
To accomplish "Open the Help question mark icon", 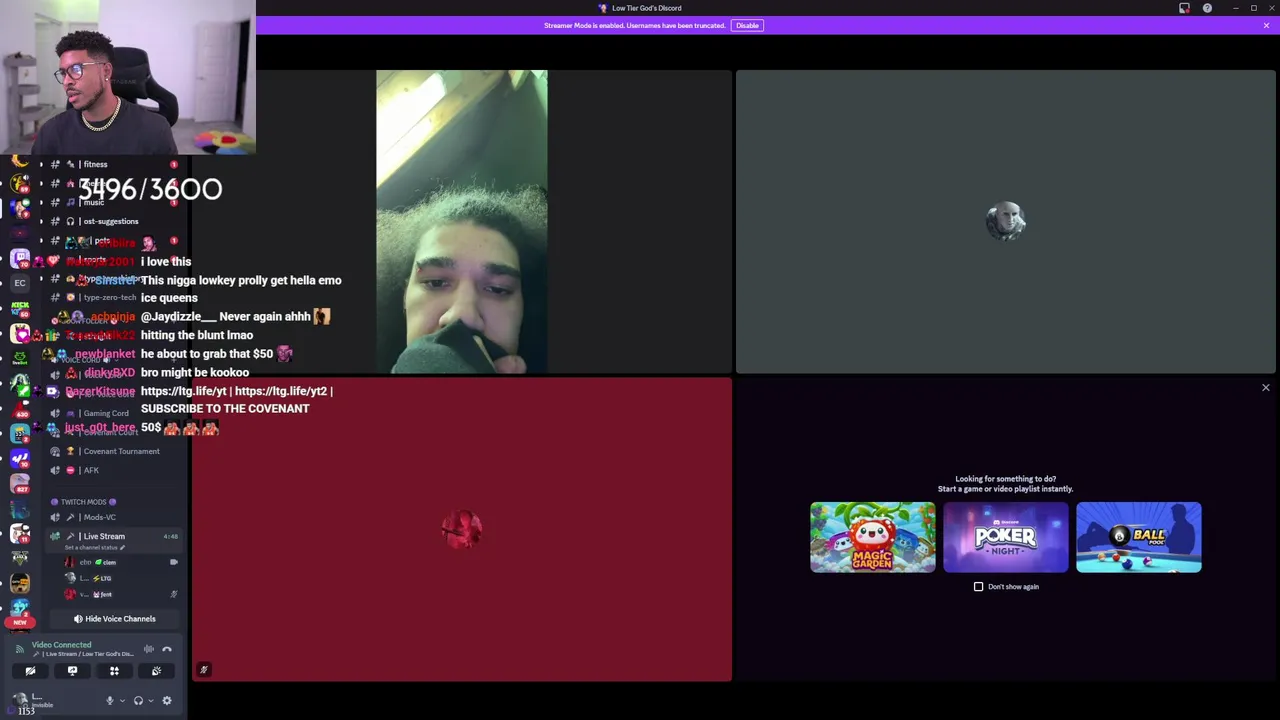I will tap(1207, 8).
